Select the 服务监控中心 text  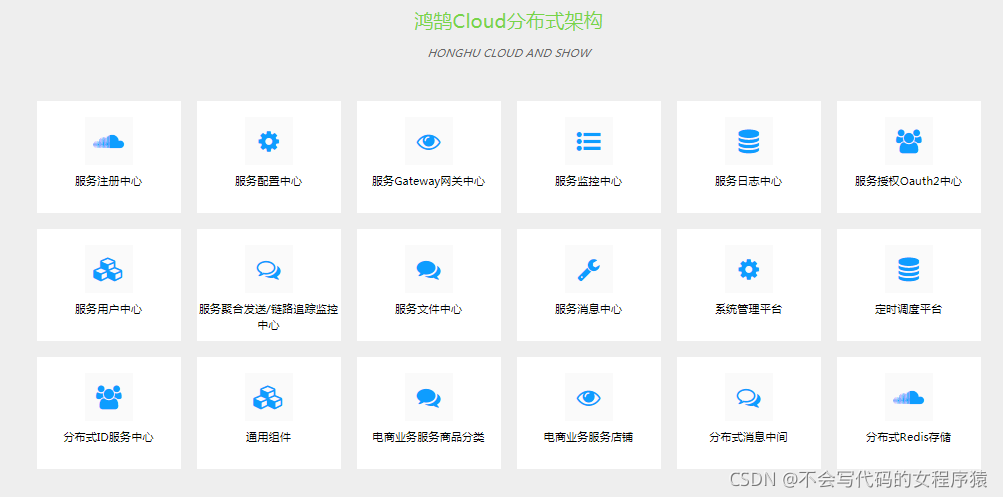(588, 181)
